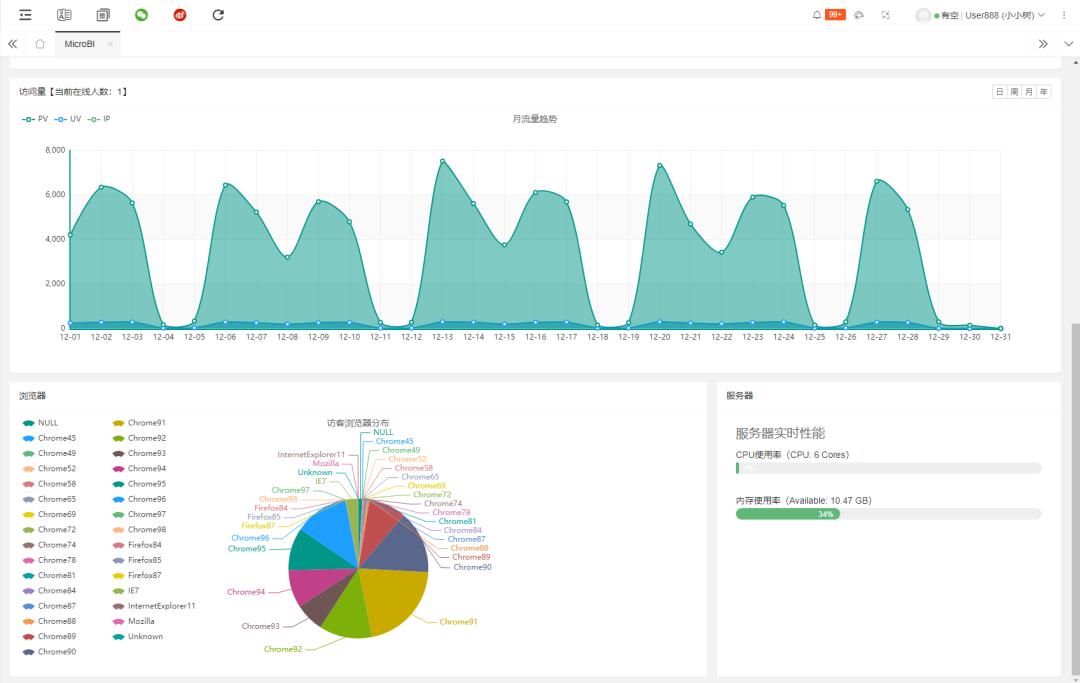Open the vertical three-dot more menu
Image resolution: width=1080 pixels, height=683 pixels.
1064,15
